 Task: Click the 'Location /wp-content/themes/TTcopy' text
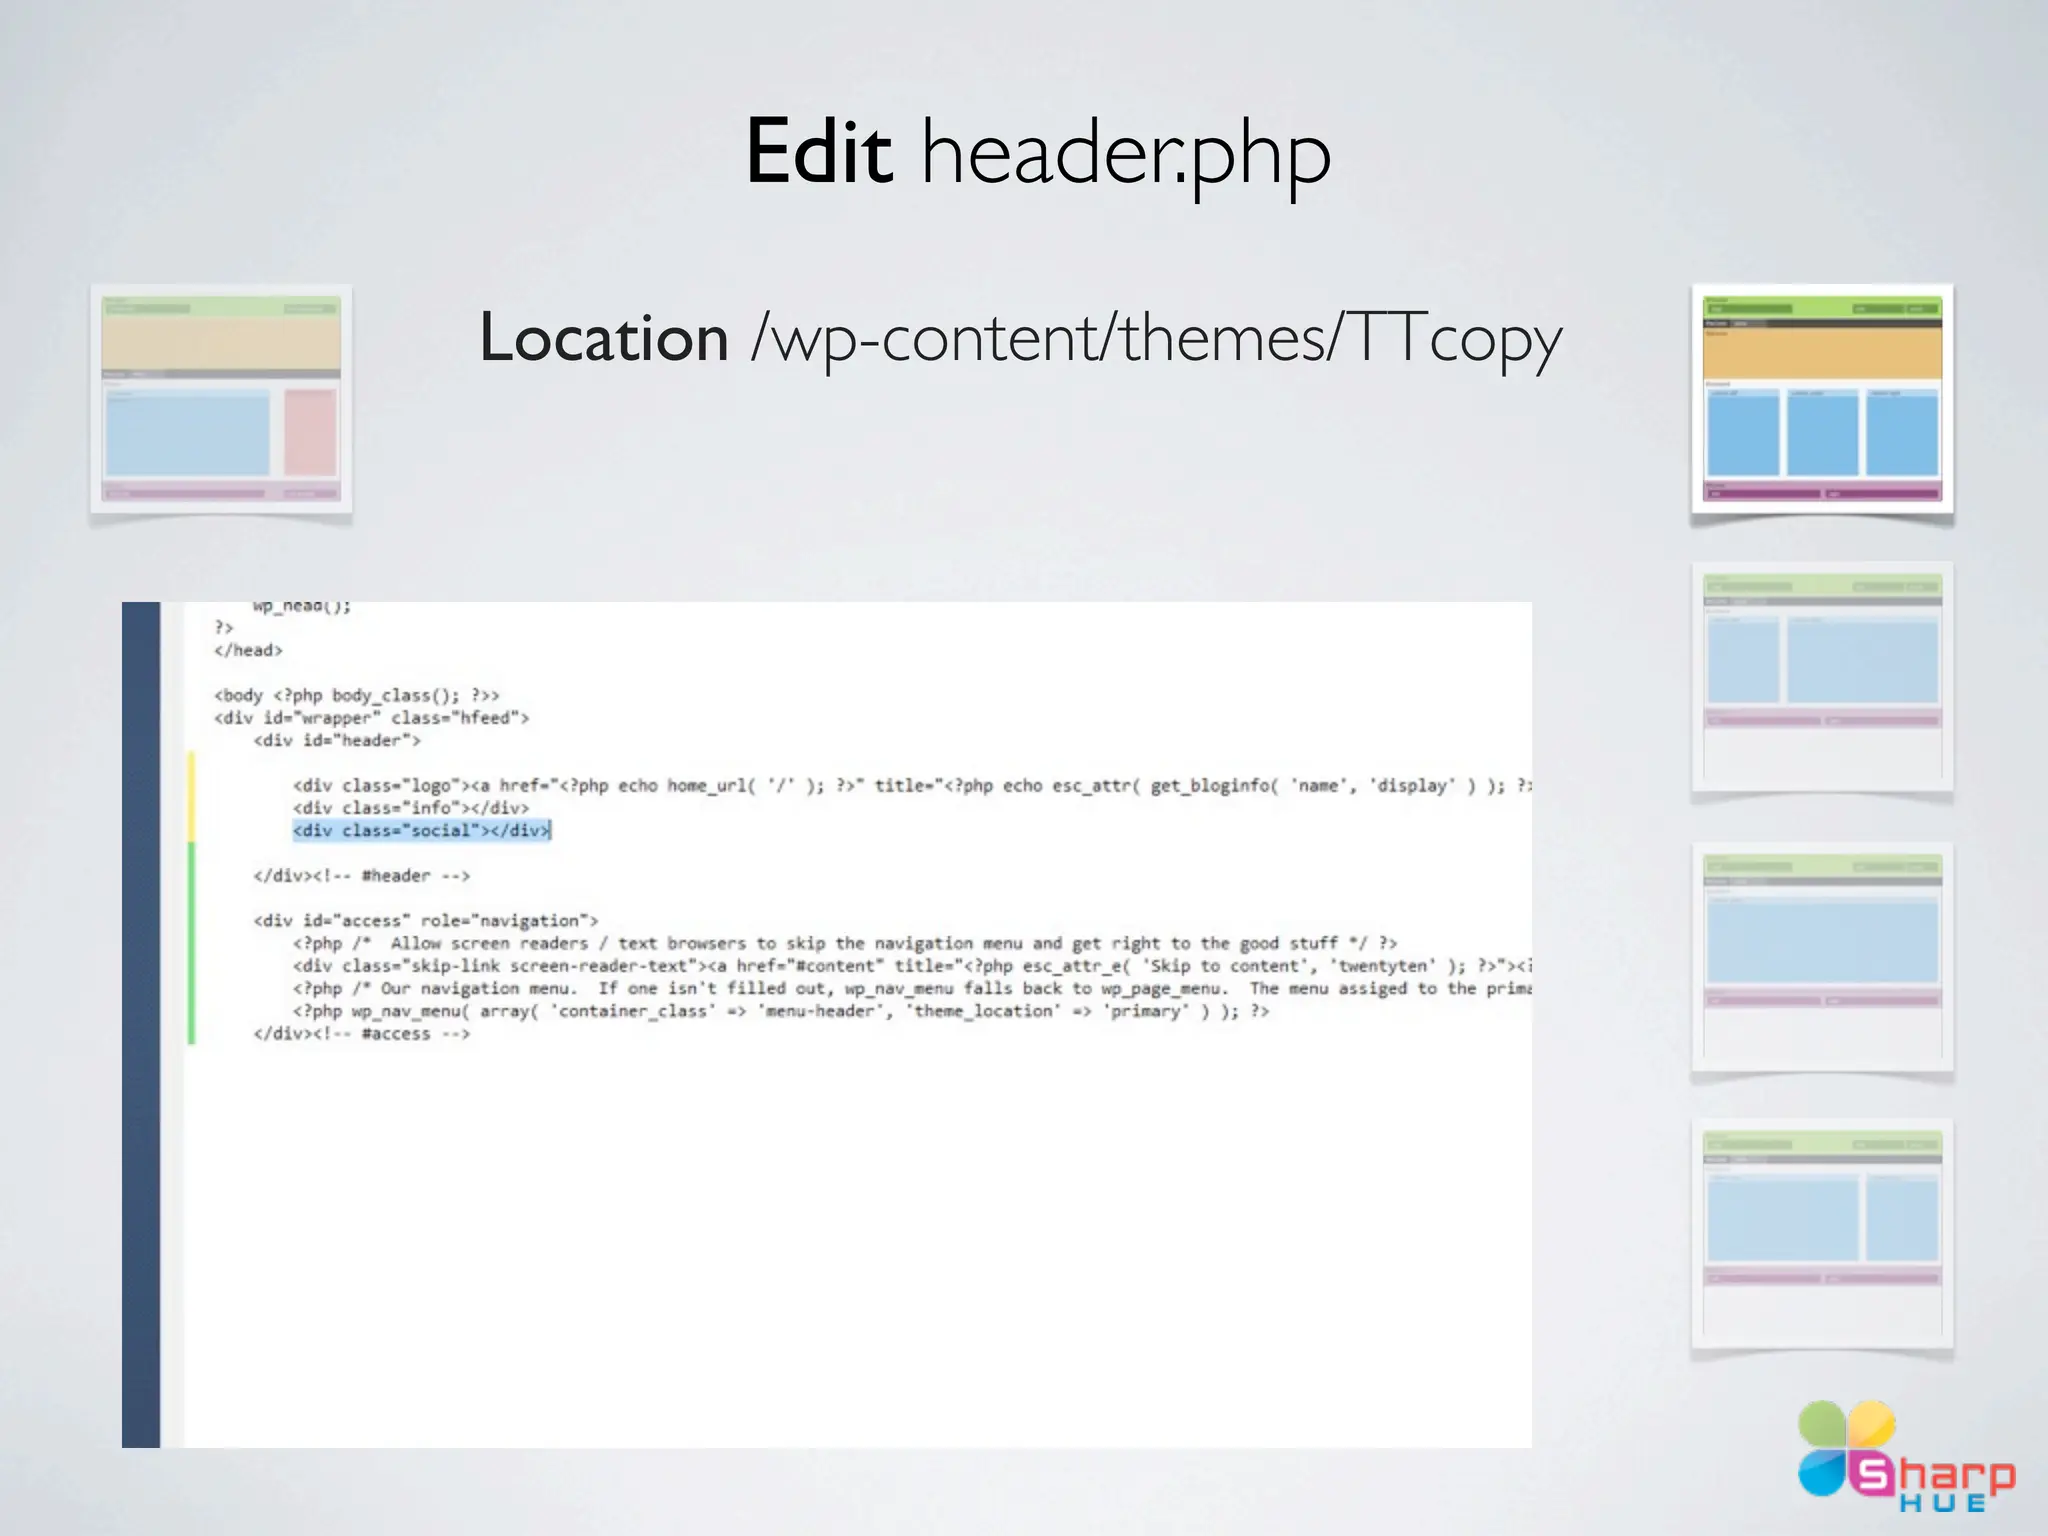(x=1020, y=339)
